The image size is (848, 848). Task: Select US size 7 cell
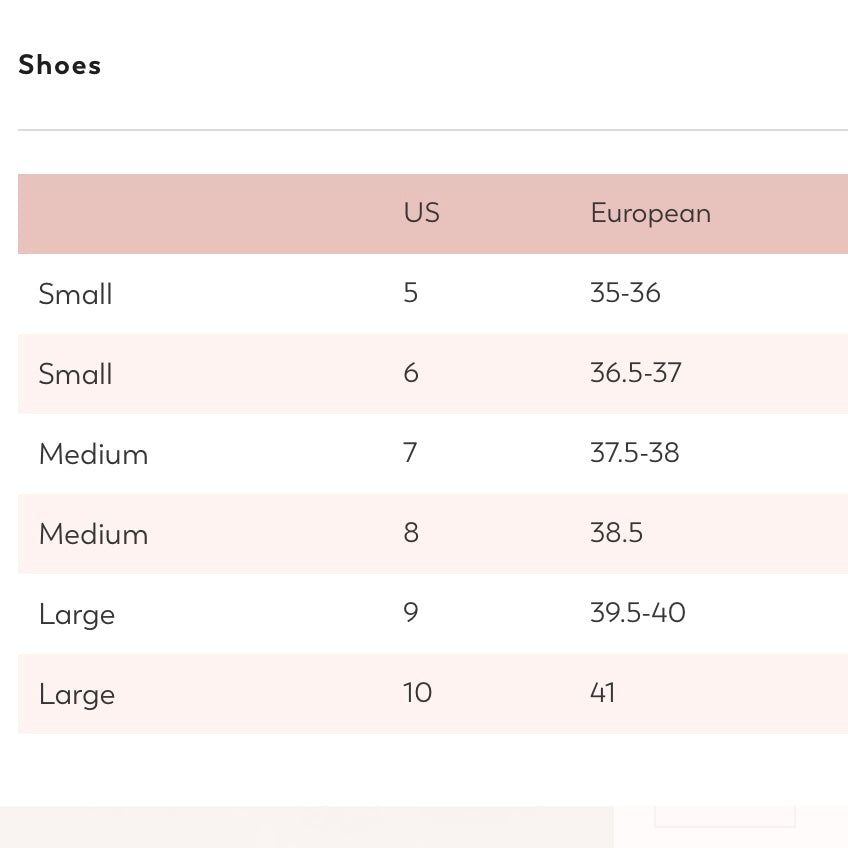(410, 453)
